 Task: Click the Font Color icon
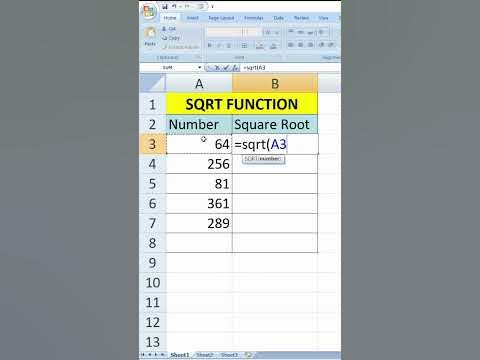click(273, 46)
